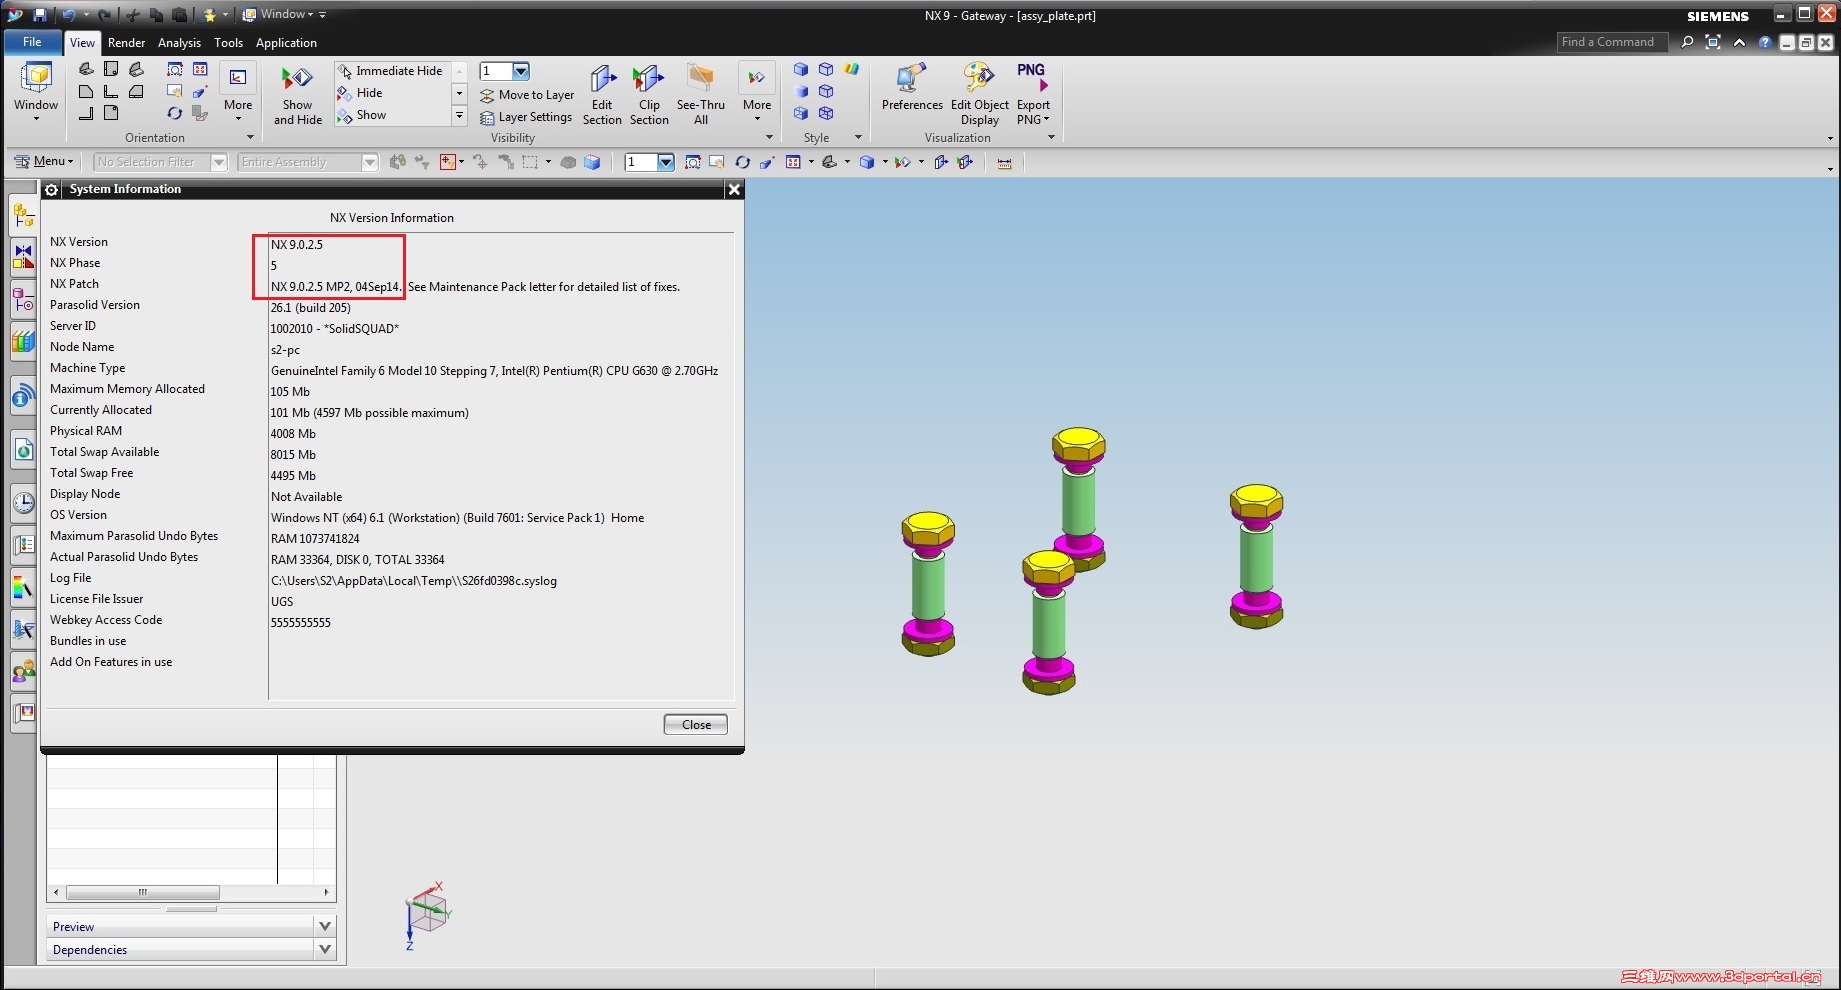Expand the Style group options arrow
Image resolution: width=1841 pixels, height=990 pixels.
[858, 138]
